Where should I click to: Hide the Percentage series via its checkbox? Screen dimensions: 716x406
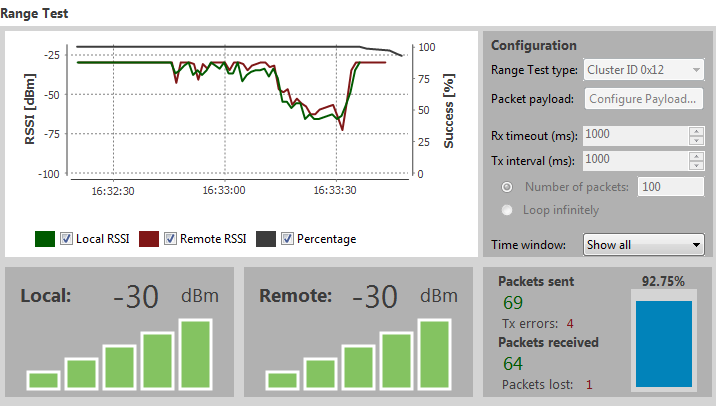click(x=287, y=238)
